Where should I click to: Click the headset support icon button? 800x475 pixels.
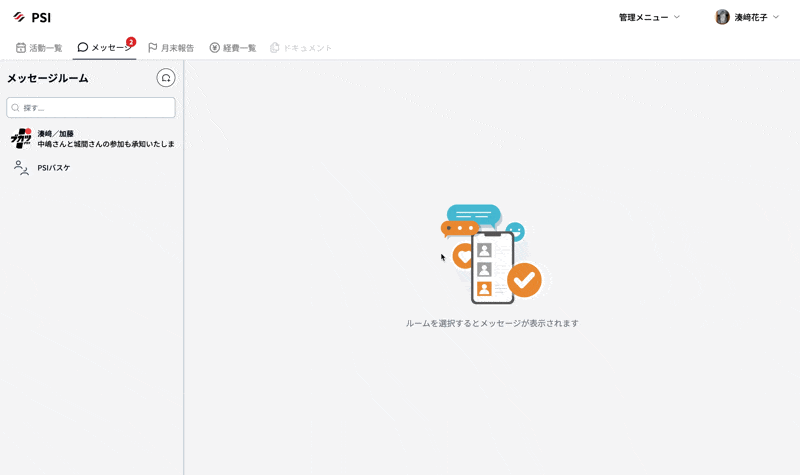(166, 78)
